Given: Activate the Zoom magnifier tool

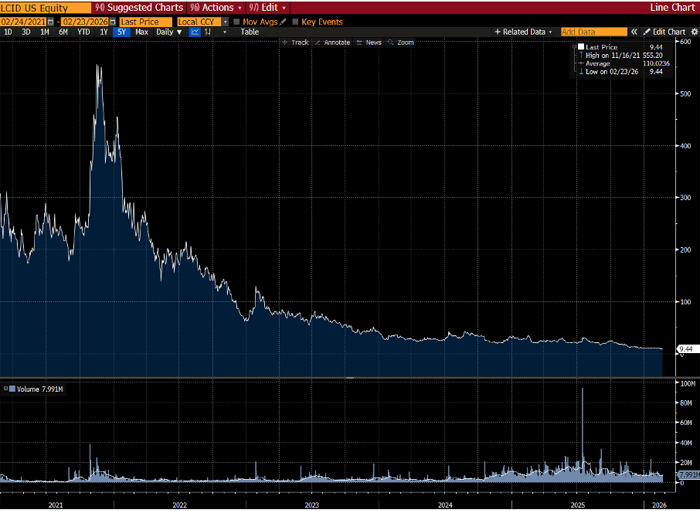Looking at the screenshot, I should [x=401, y=43].
